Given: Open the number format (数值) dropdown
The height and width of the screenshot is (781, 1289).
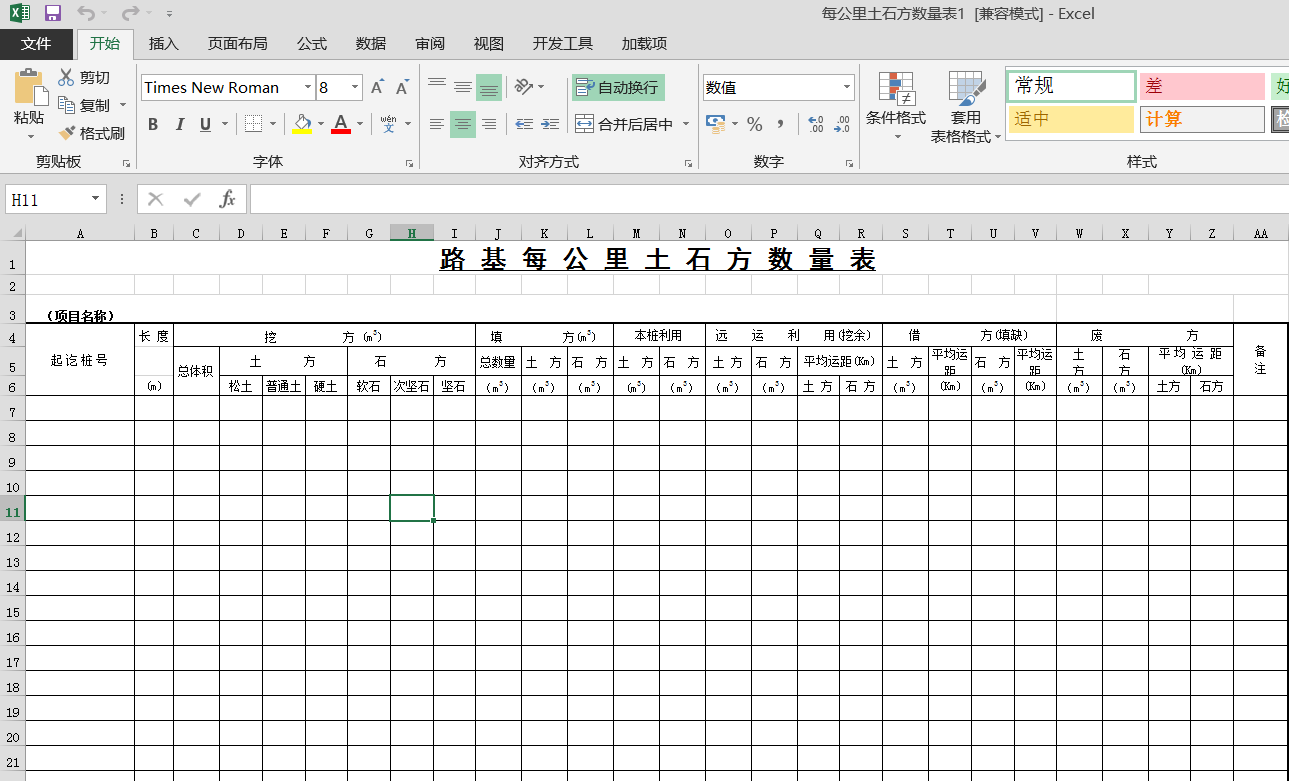Looking at the screenshot, I should pos(847,88).
